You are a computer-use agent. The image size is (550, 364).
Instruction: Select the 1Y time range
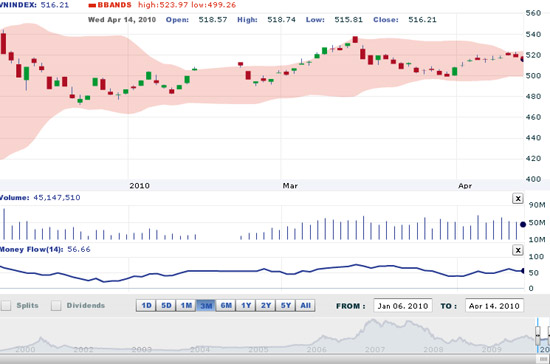tap(246, 305)
